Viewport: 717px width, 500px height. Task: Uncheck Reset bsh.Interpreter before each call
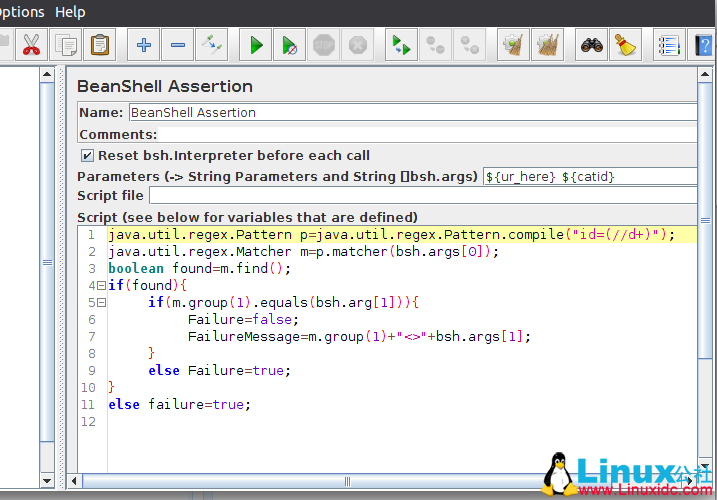87,156
